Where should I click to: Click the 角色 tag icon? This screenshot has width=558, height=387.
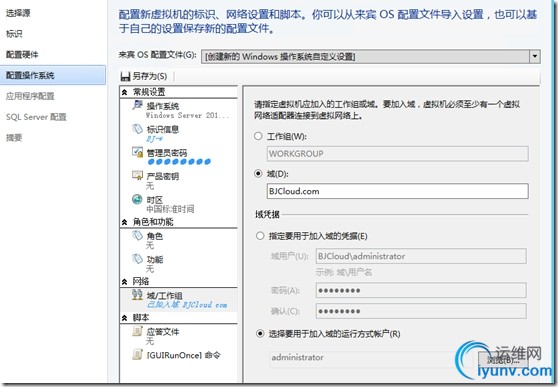(x=137, y=235)
